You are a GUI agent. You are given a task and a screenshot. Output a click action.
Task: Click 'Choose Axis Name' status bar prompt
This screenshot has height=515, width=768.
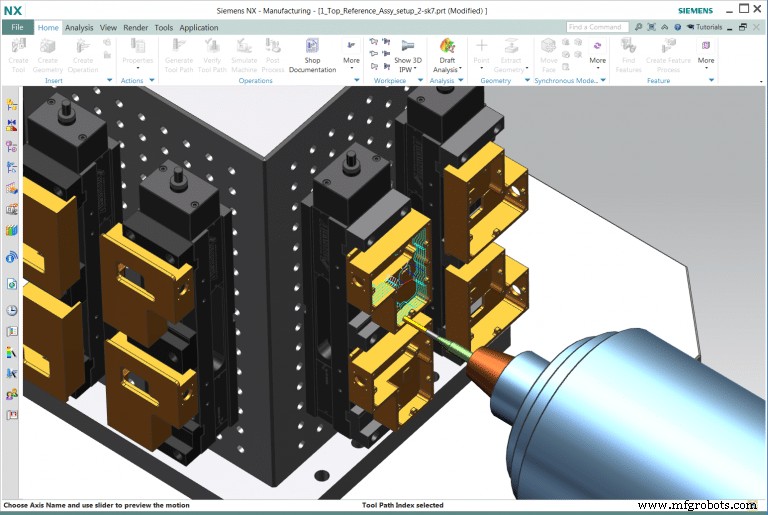pos(96,505)
